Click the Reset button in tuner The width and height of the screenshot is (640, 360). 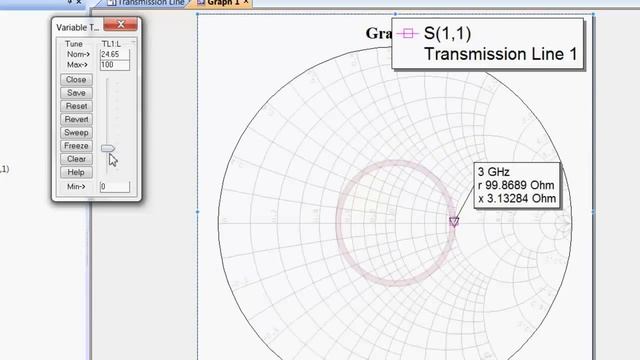(76, 106)
